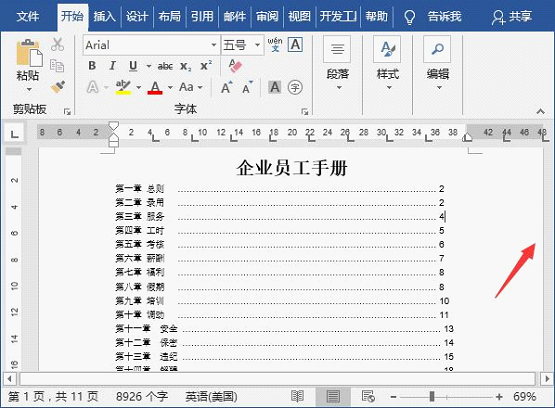The height and width of the screenshot is (408, 555).
Task: Switch to the 审阅 ribbon tab
Action: coord(267,16)
